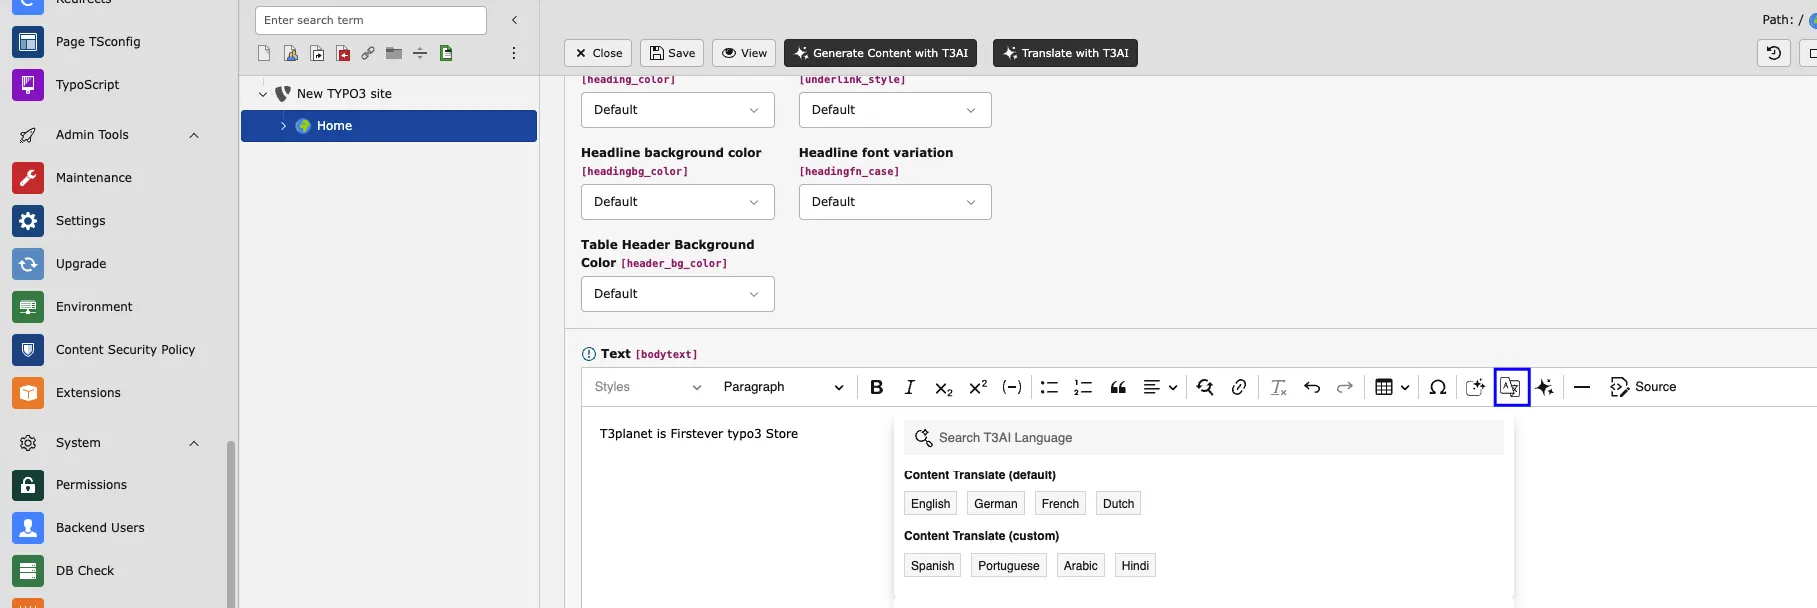The image size is (1817, 608).
Task: Collapse the System section
Action: 194,443
